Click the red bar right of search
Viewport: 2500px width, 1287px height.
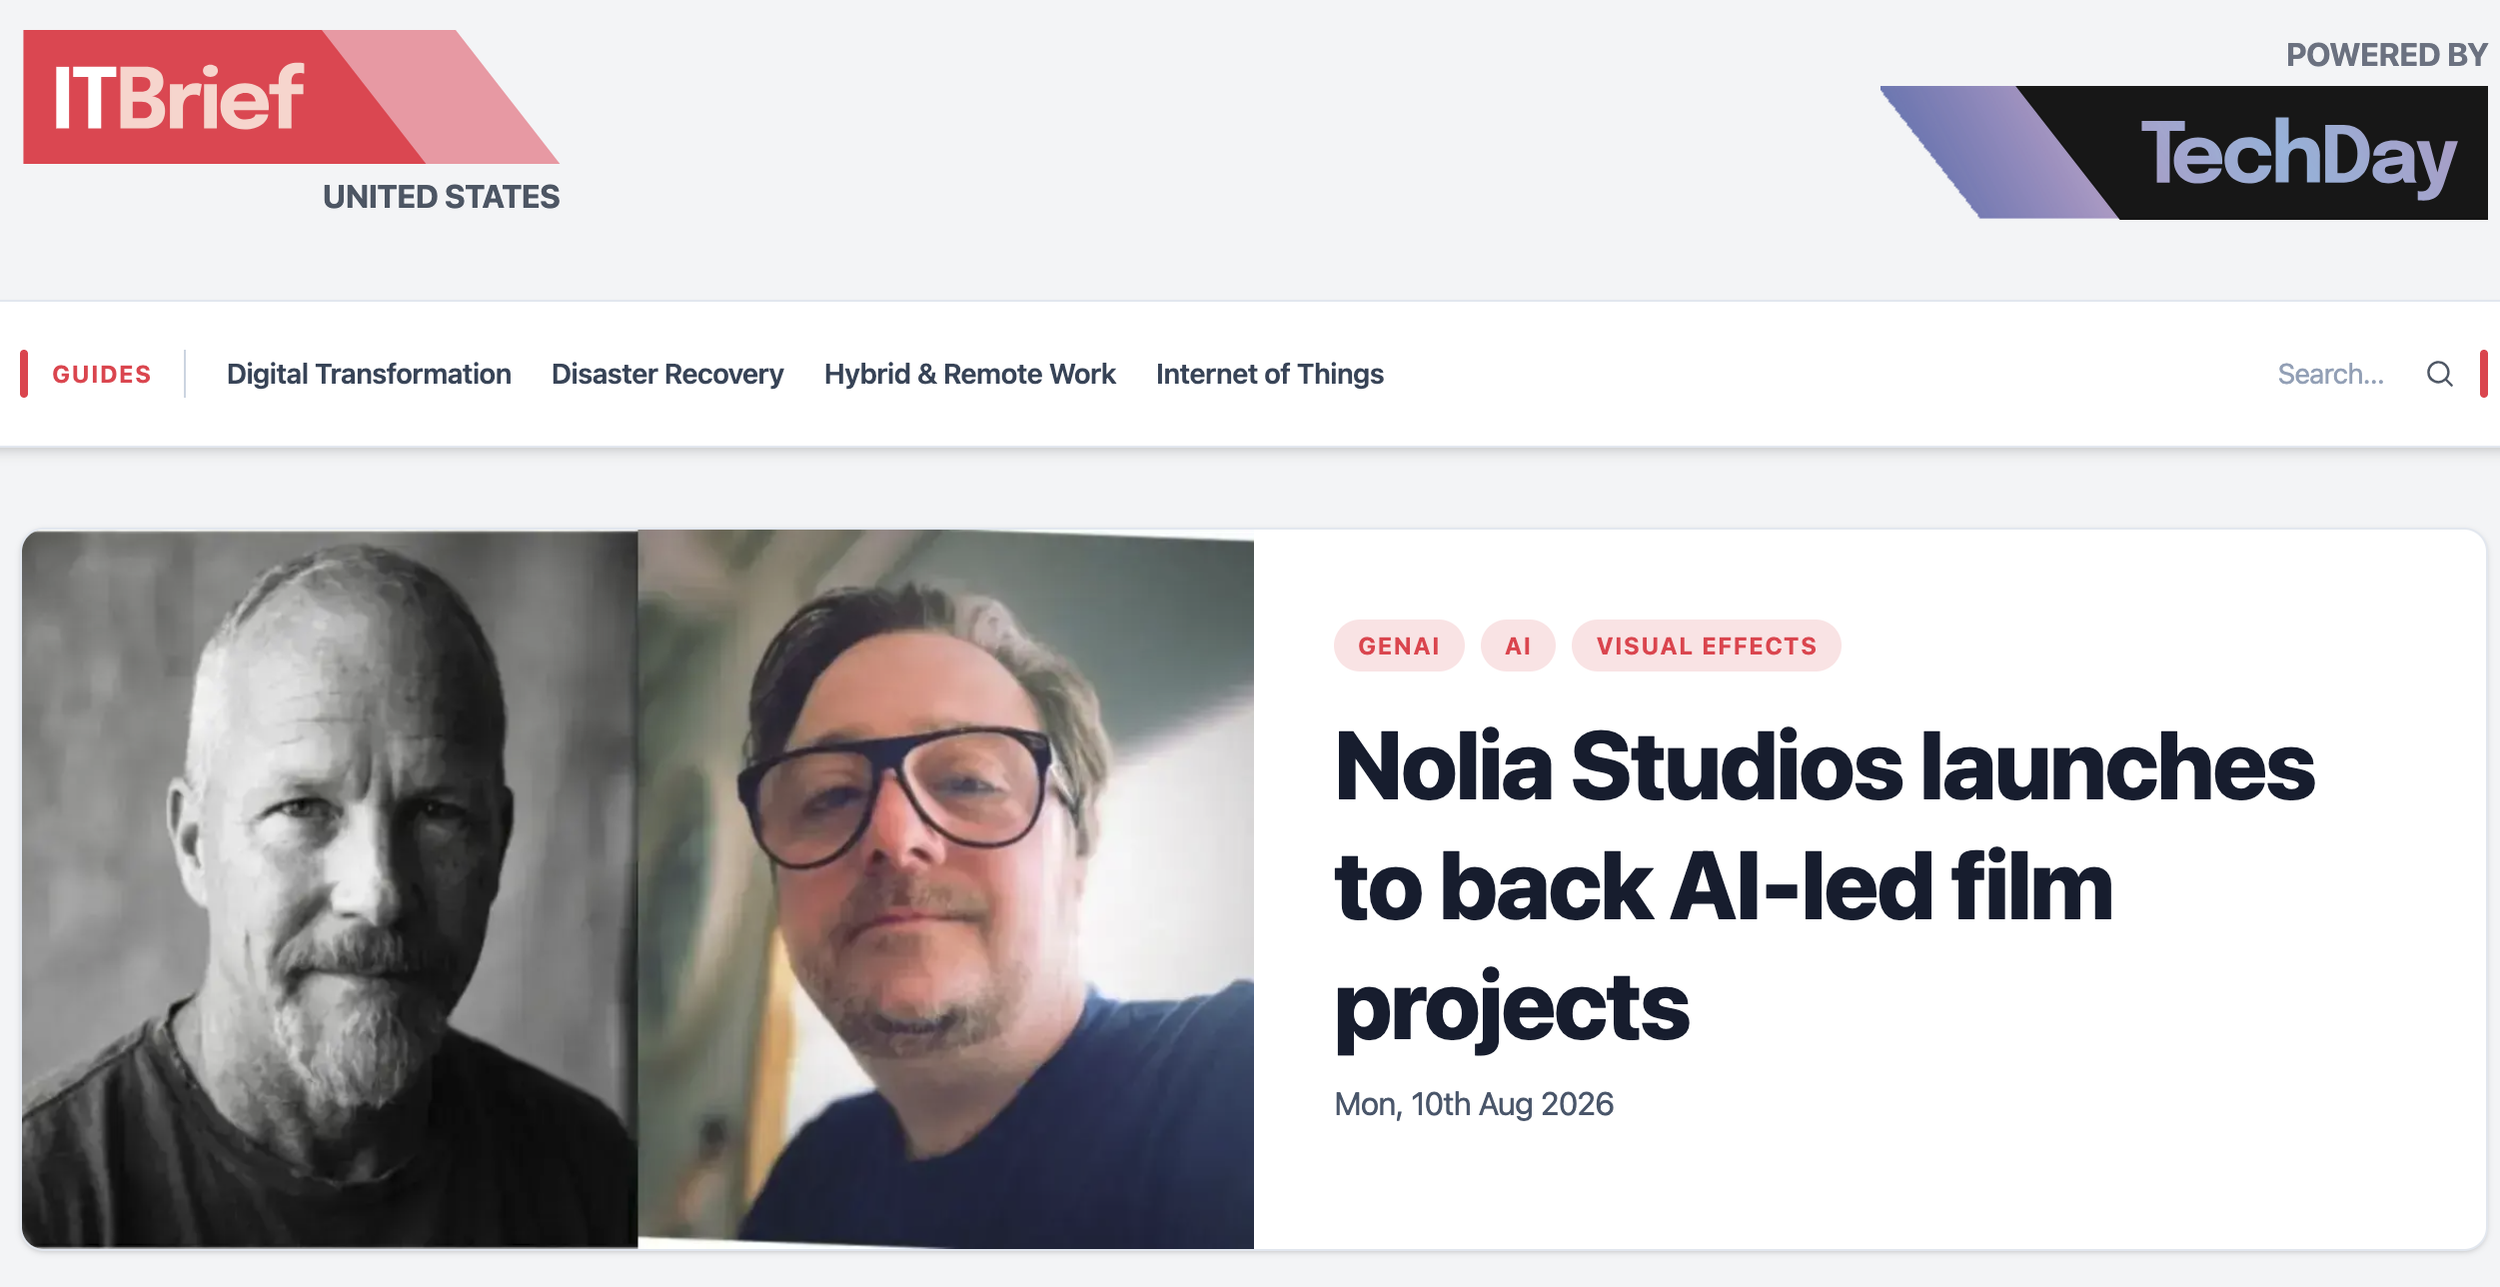[x=2483, y=374]
